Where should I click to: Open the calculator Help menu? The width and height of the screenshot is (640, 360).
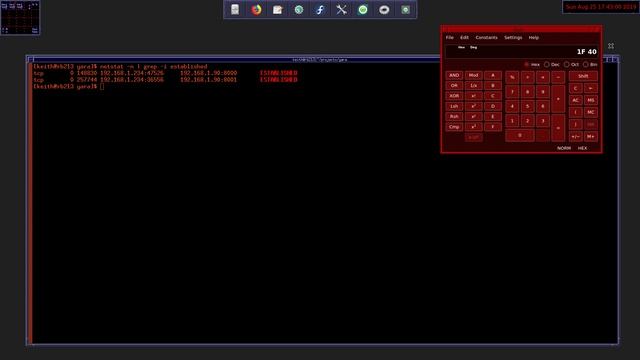[x=534, y=38]
